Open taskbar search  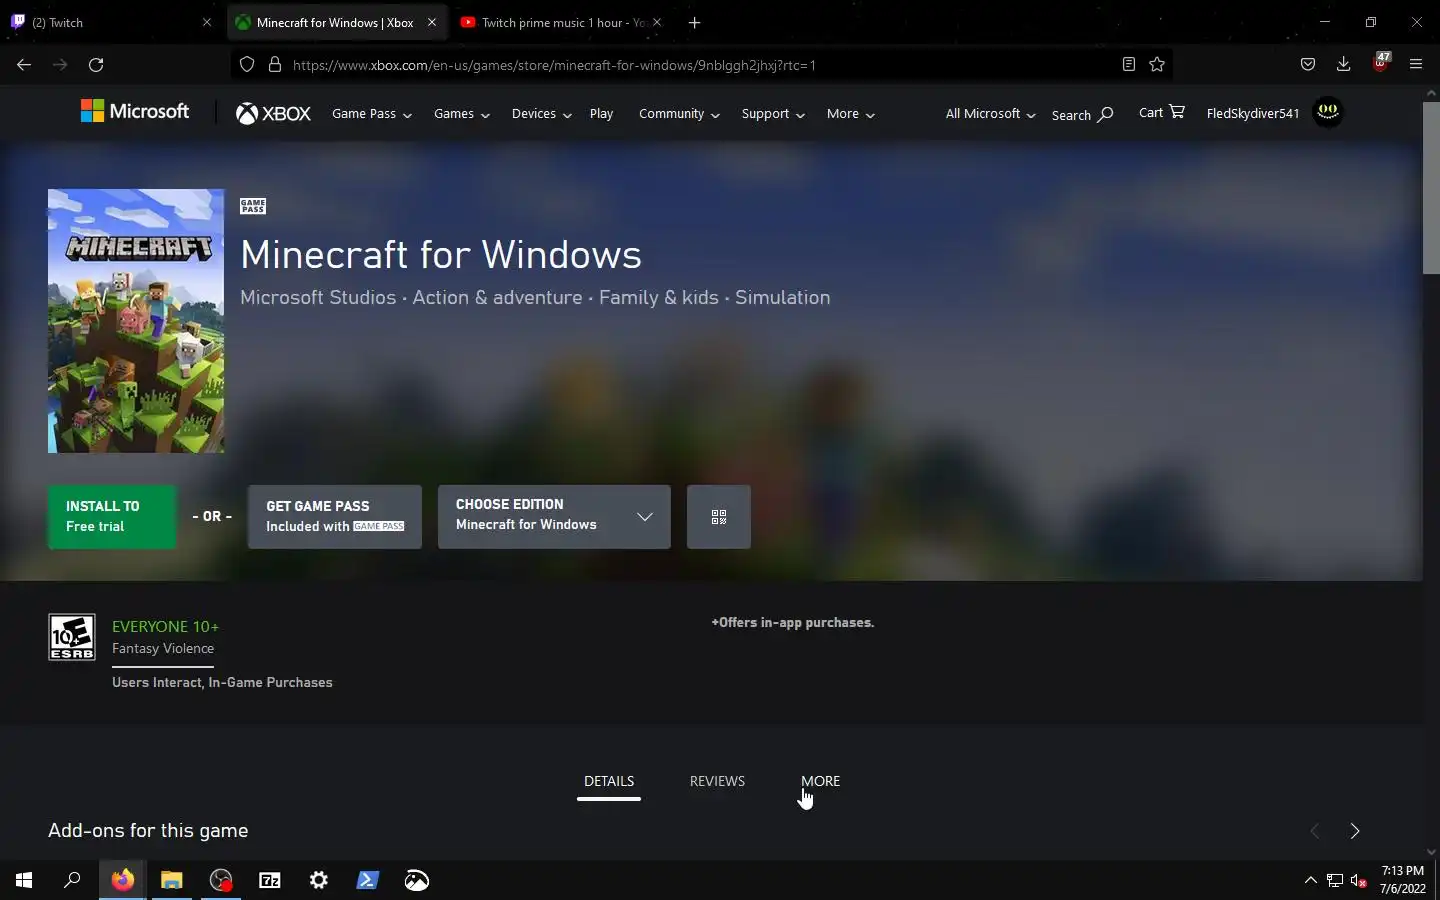point(72,880)
